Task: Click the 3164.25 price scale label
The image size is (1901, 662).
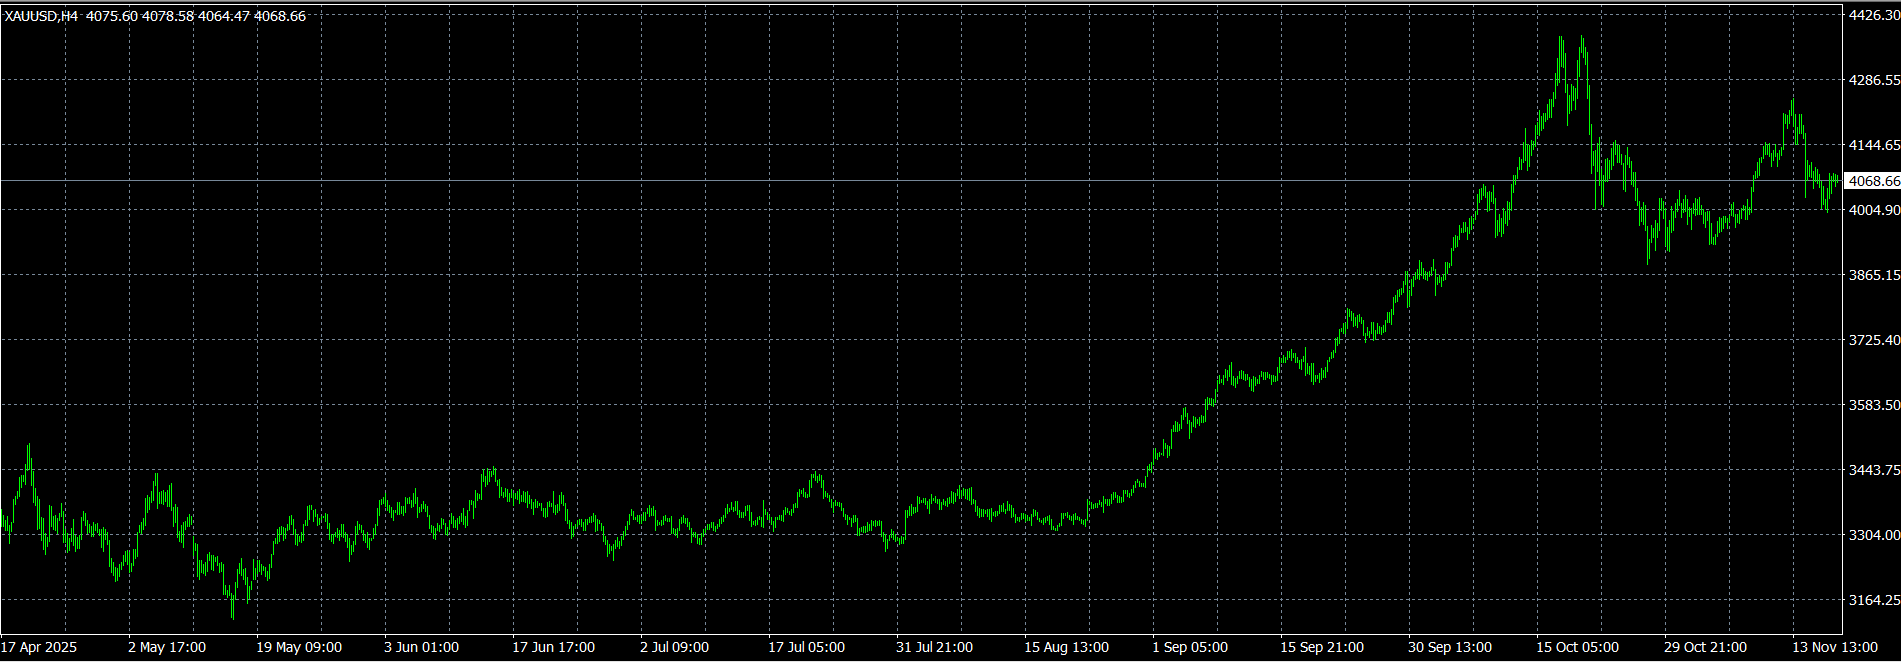Action: click(x=1873, y=600)
